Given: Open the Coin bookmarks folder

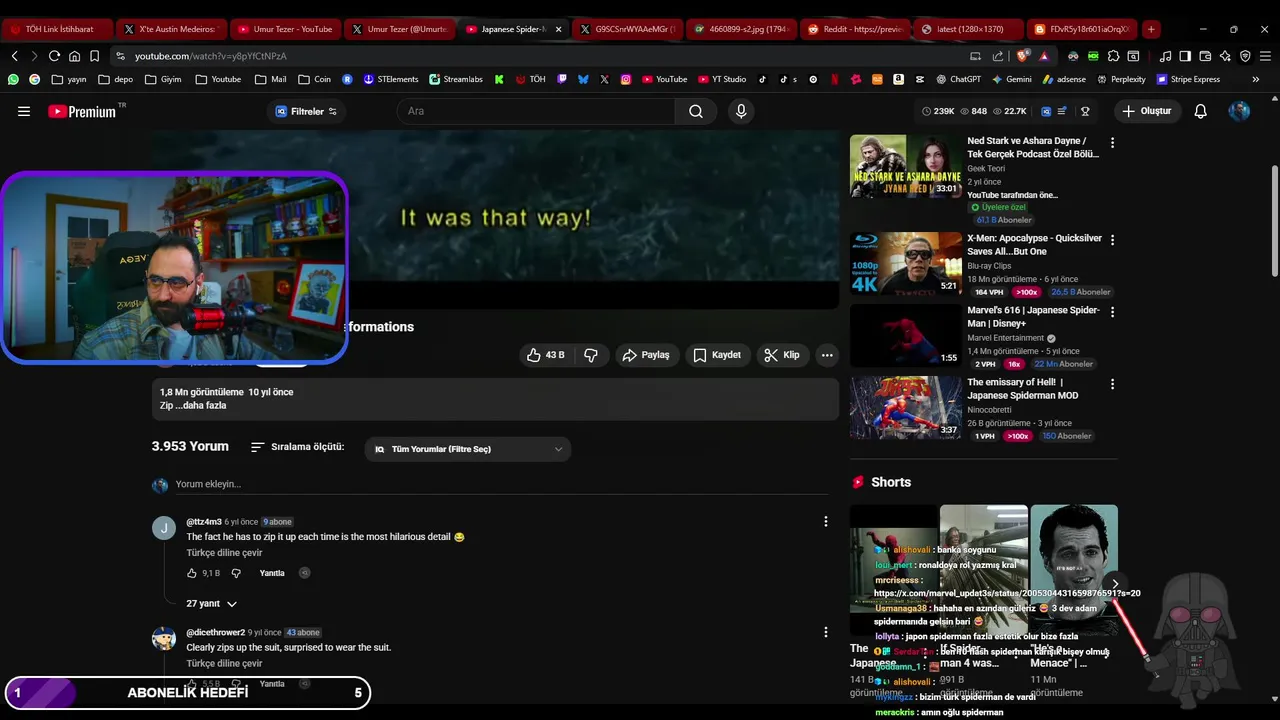Looking at the screenshot, I should (x=314, y=79).
